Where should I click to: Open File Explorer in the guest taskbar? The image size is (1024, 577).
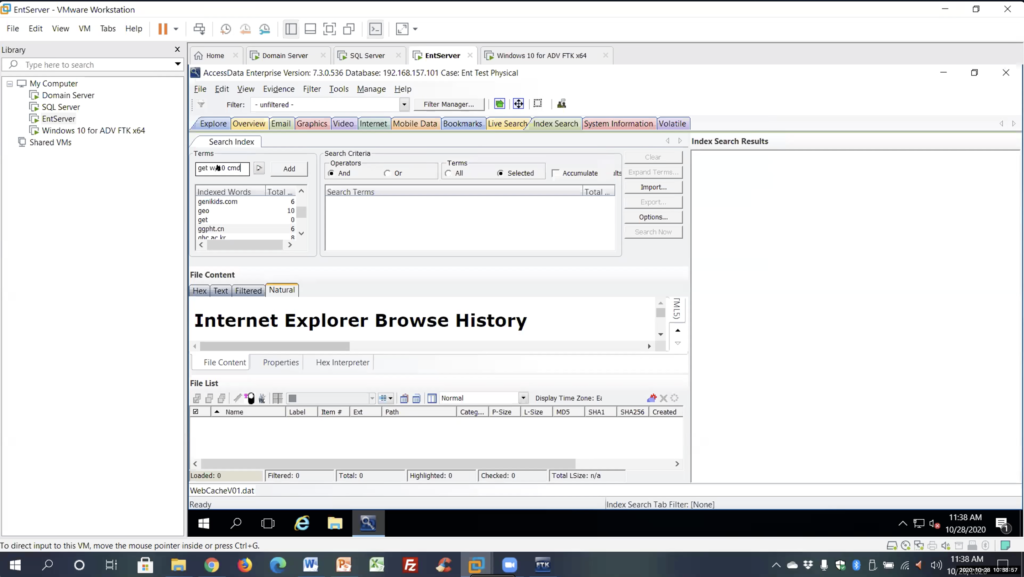pos(335,523)
